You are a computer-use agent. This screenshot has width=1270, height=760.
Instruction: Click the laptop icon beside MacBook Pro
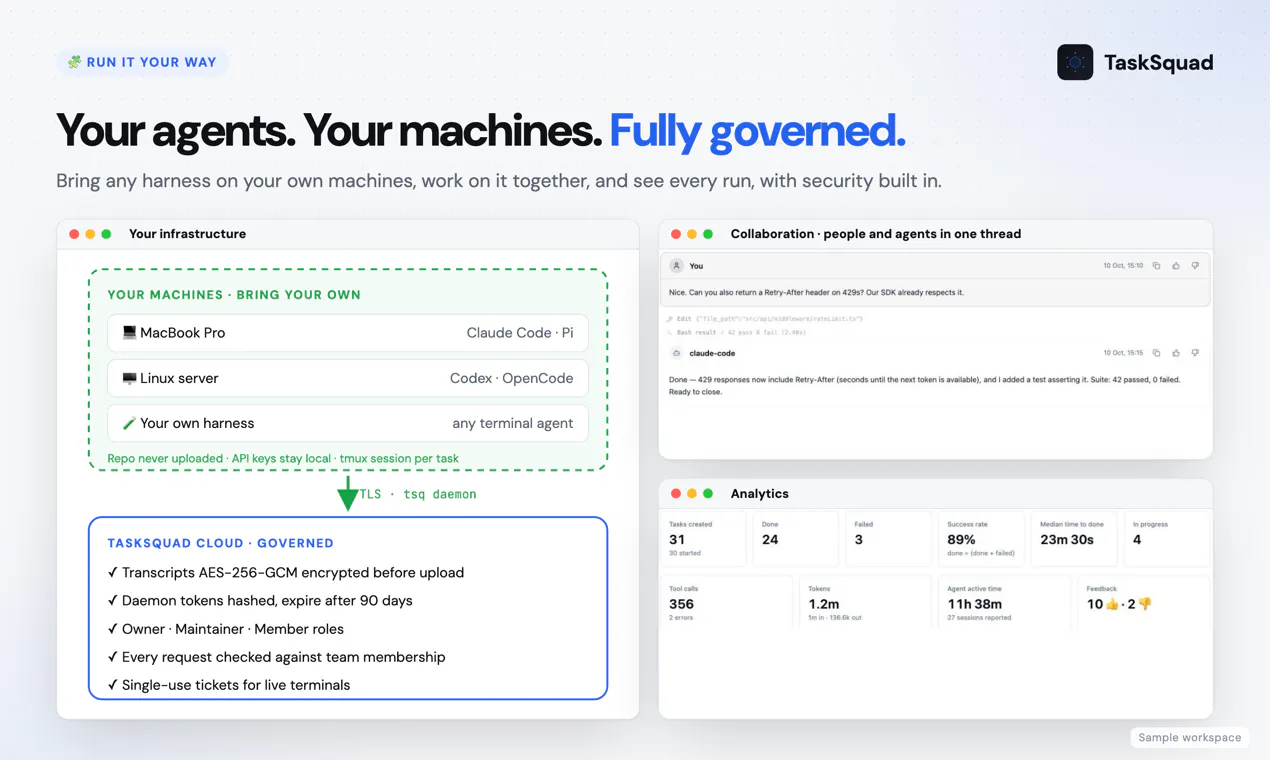click(129, 333)
